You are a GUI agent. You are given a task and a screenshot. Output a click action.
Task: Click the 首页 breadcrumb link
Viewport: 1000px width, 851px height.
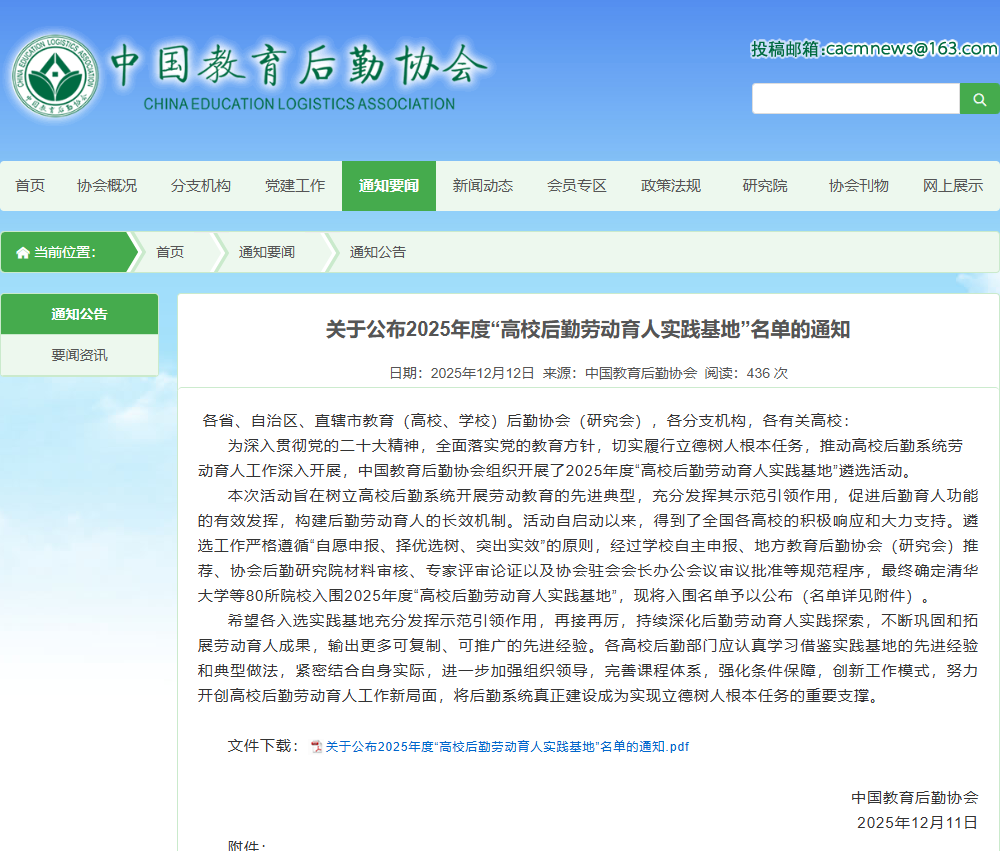(170, 252)
